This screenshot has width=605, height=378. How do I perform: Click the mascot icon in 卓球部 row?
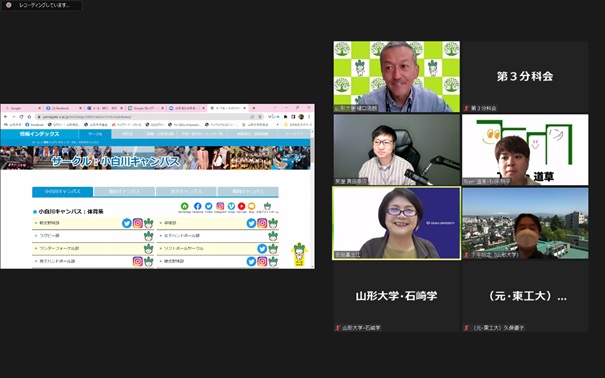tap(273, 223)
